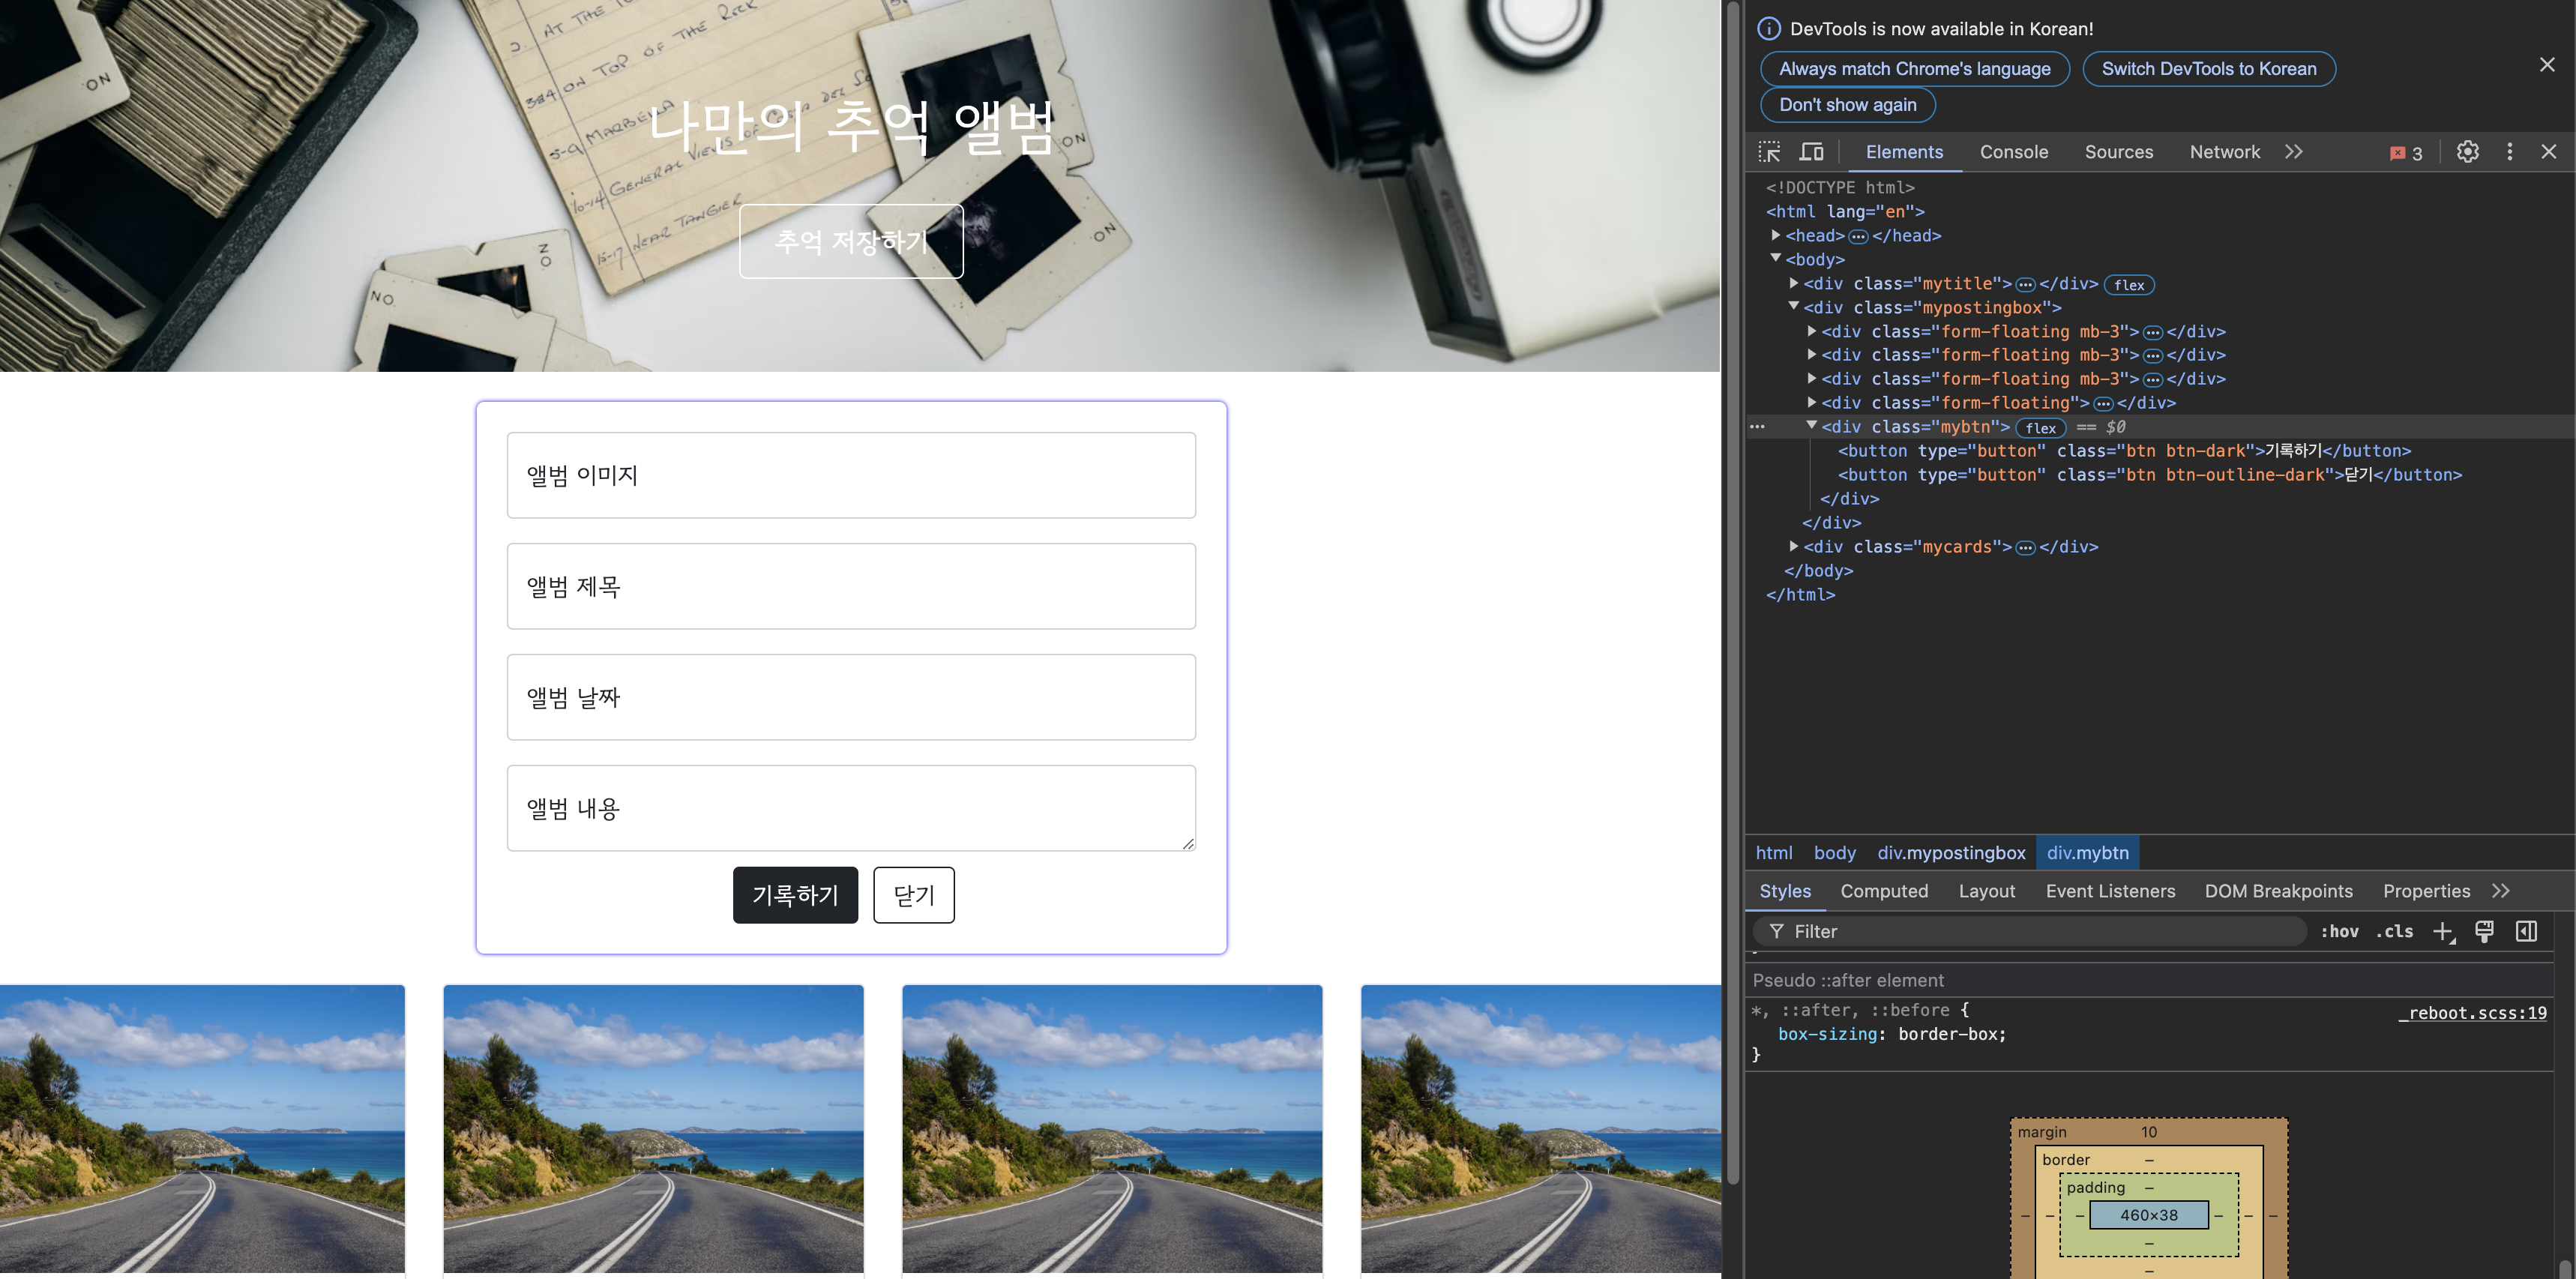Open DevTools settings gear
The image size is (2576, 1279).
point(2467,152)
